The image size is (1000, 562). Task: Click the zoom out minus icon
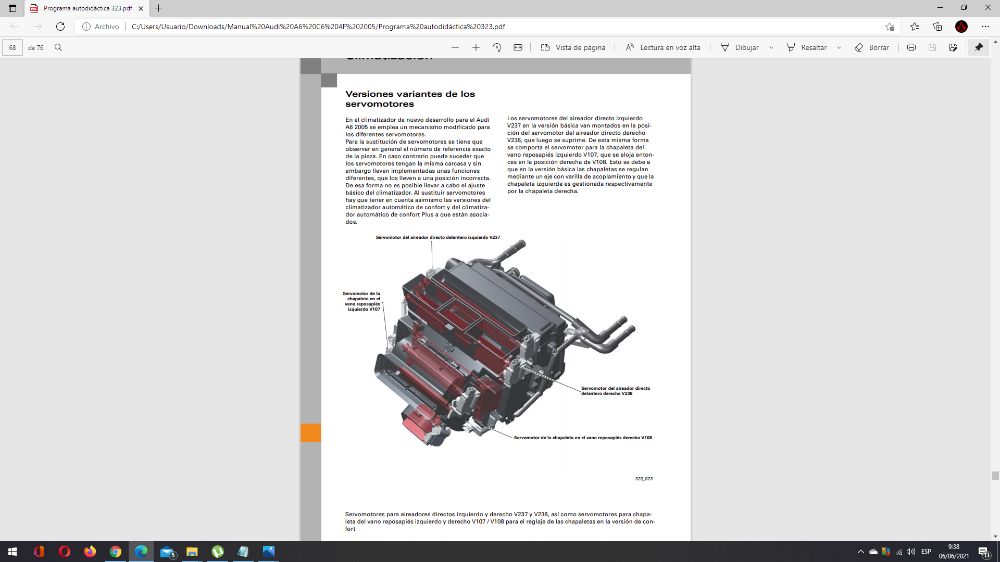coord(455,47)
